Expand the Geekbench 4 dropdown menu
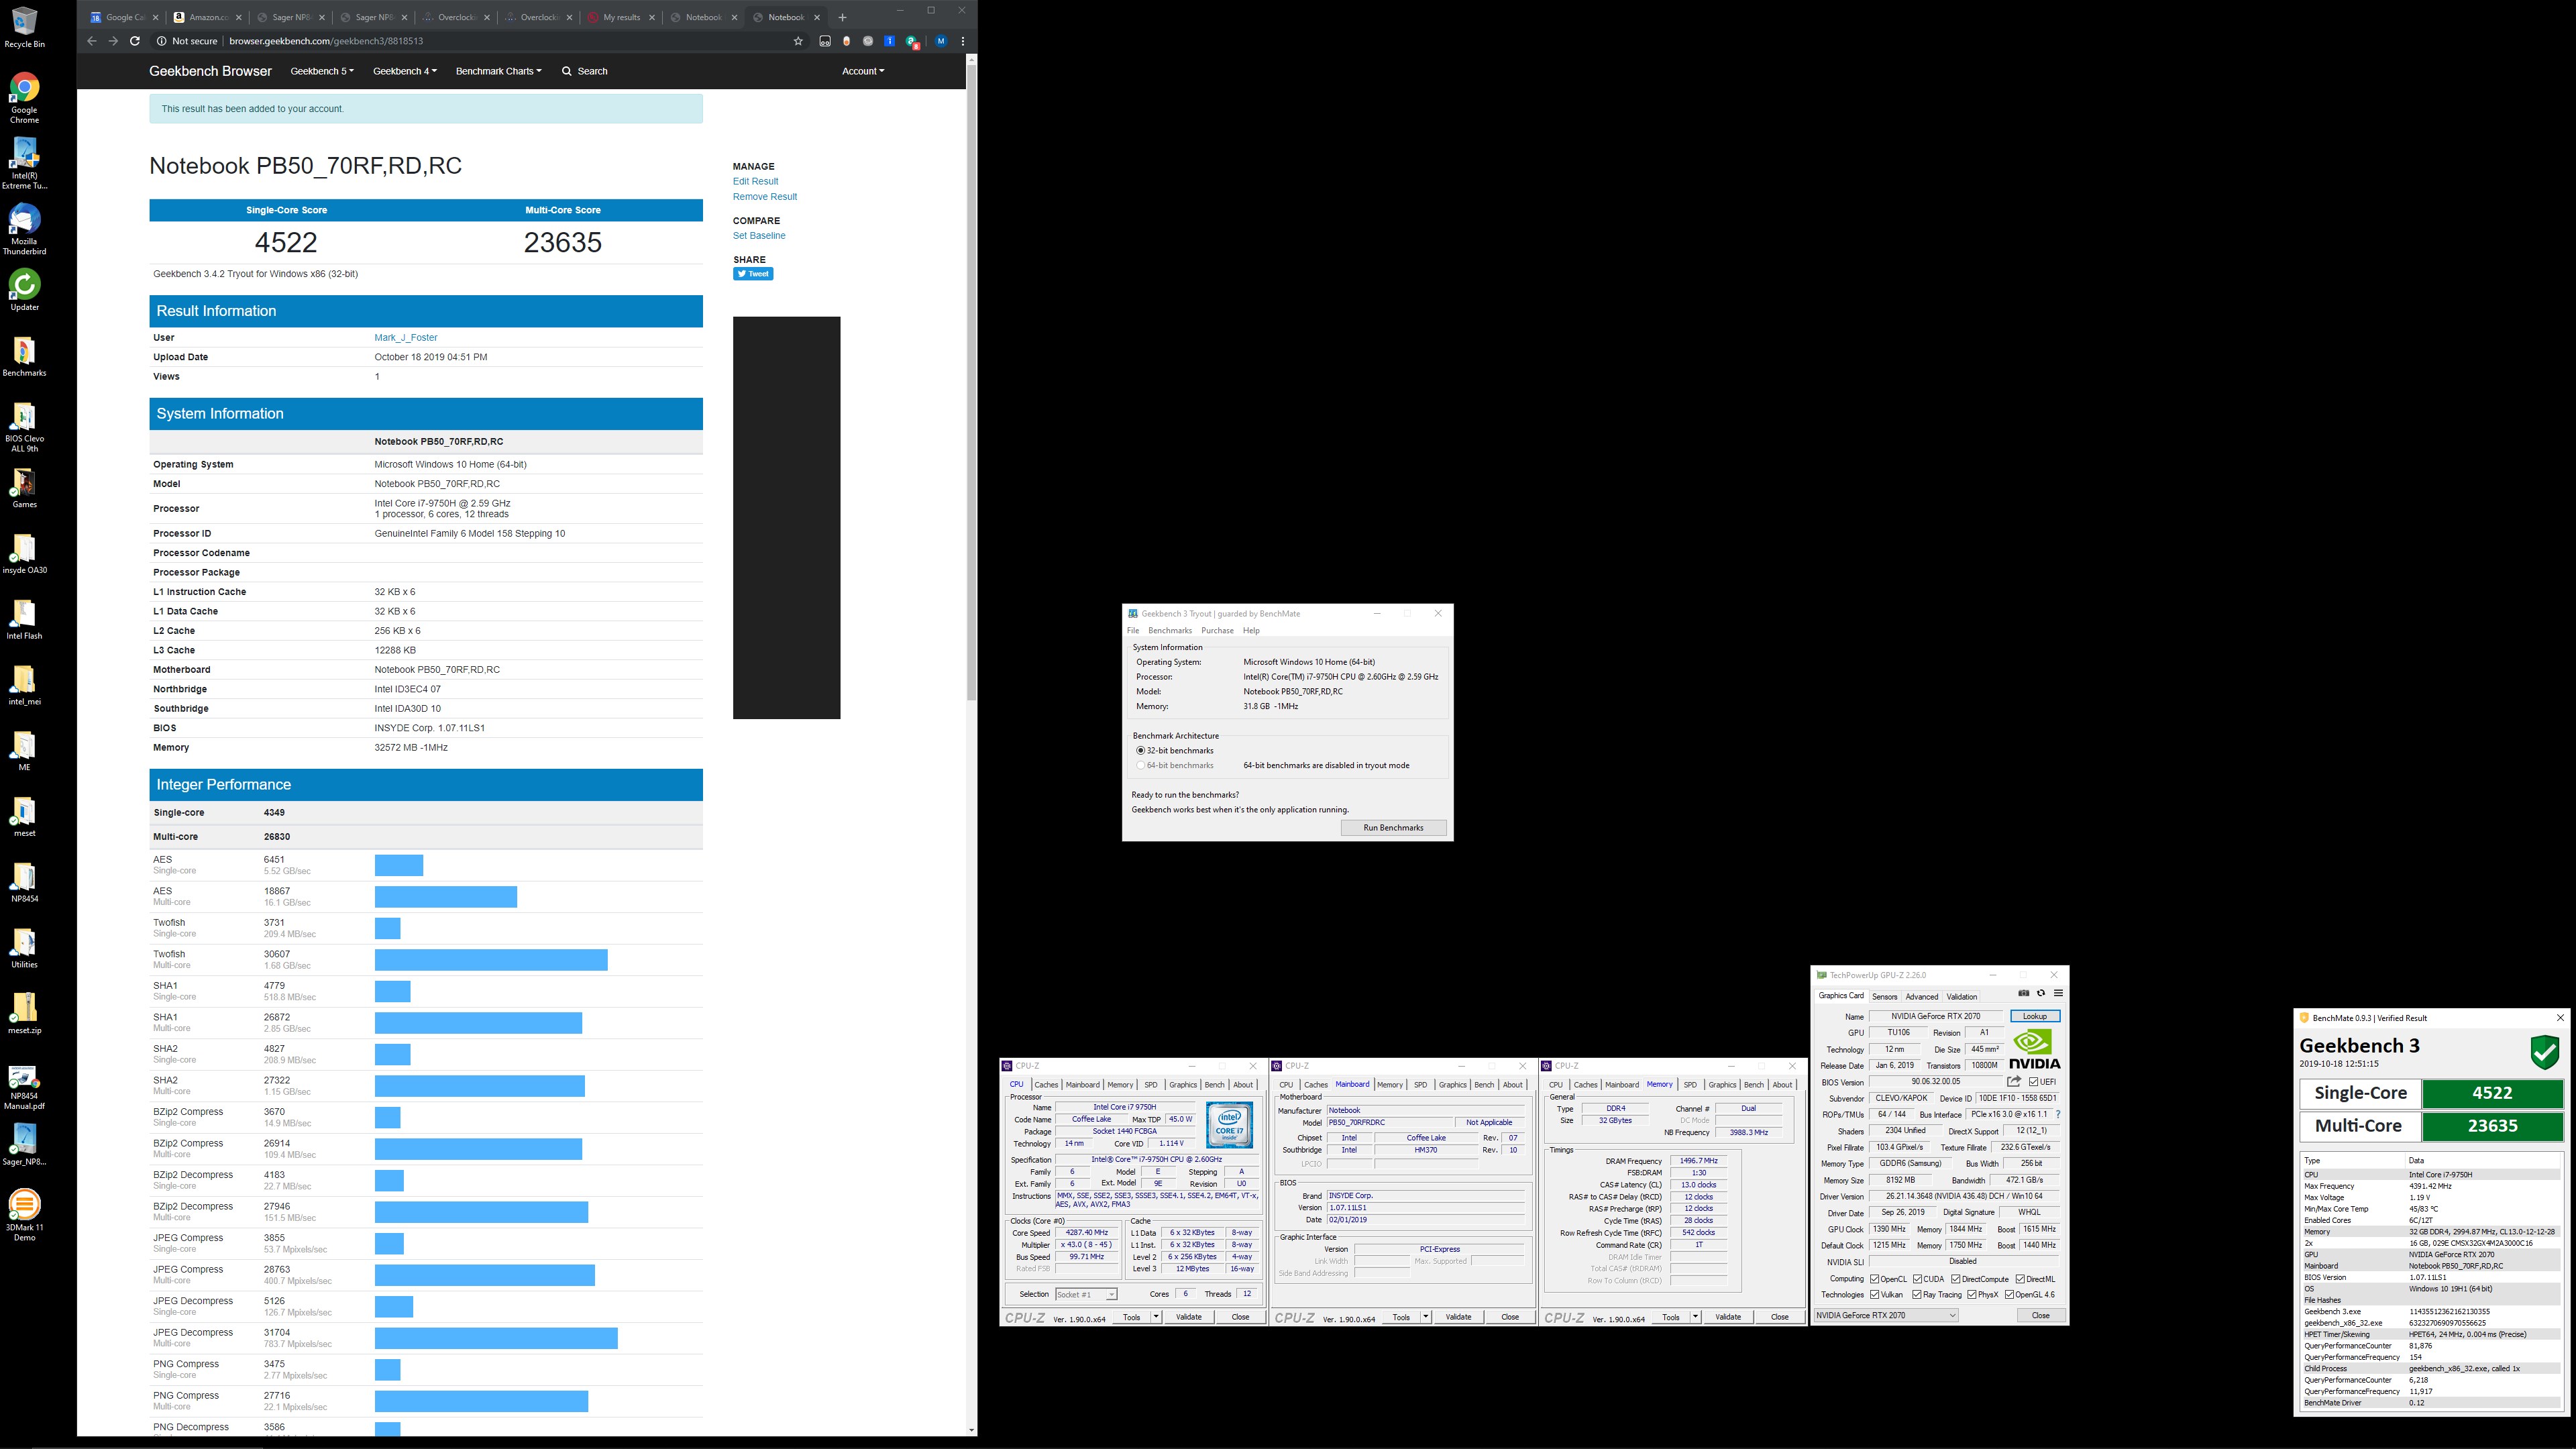Image resolution: width=2576 pixels, height=1449 pixels. (x=405, y=71)
